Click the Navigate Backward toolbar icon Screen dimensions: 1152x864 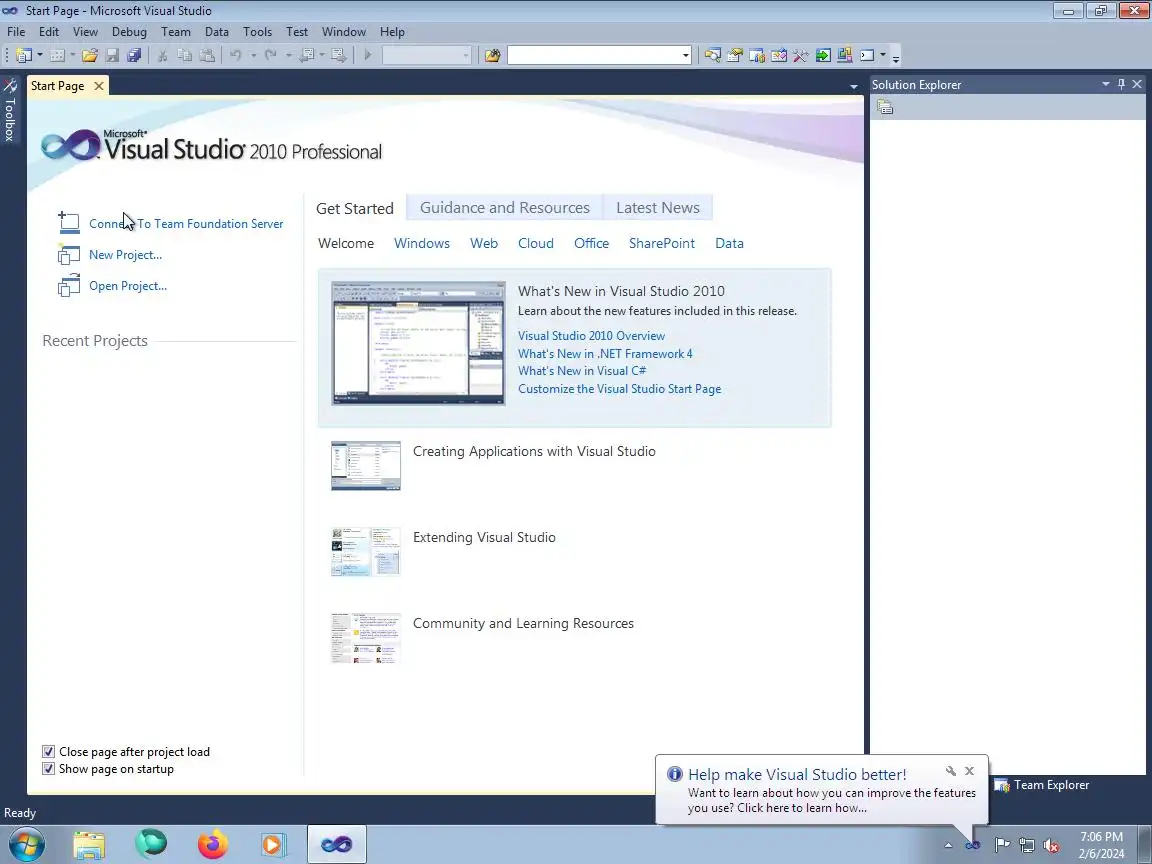[x=307, y=55]
